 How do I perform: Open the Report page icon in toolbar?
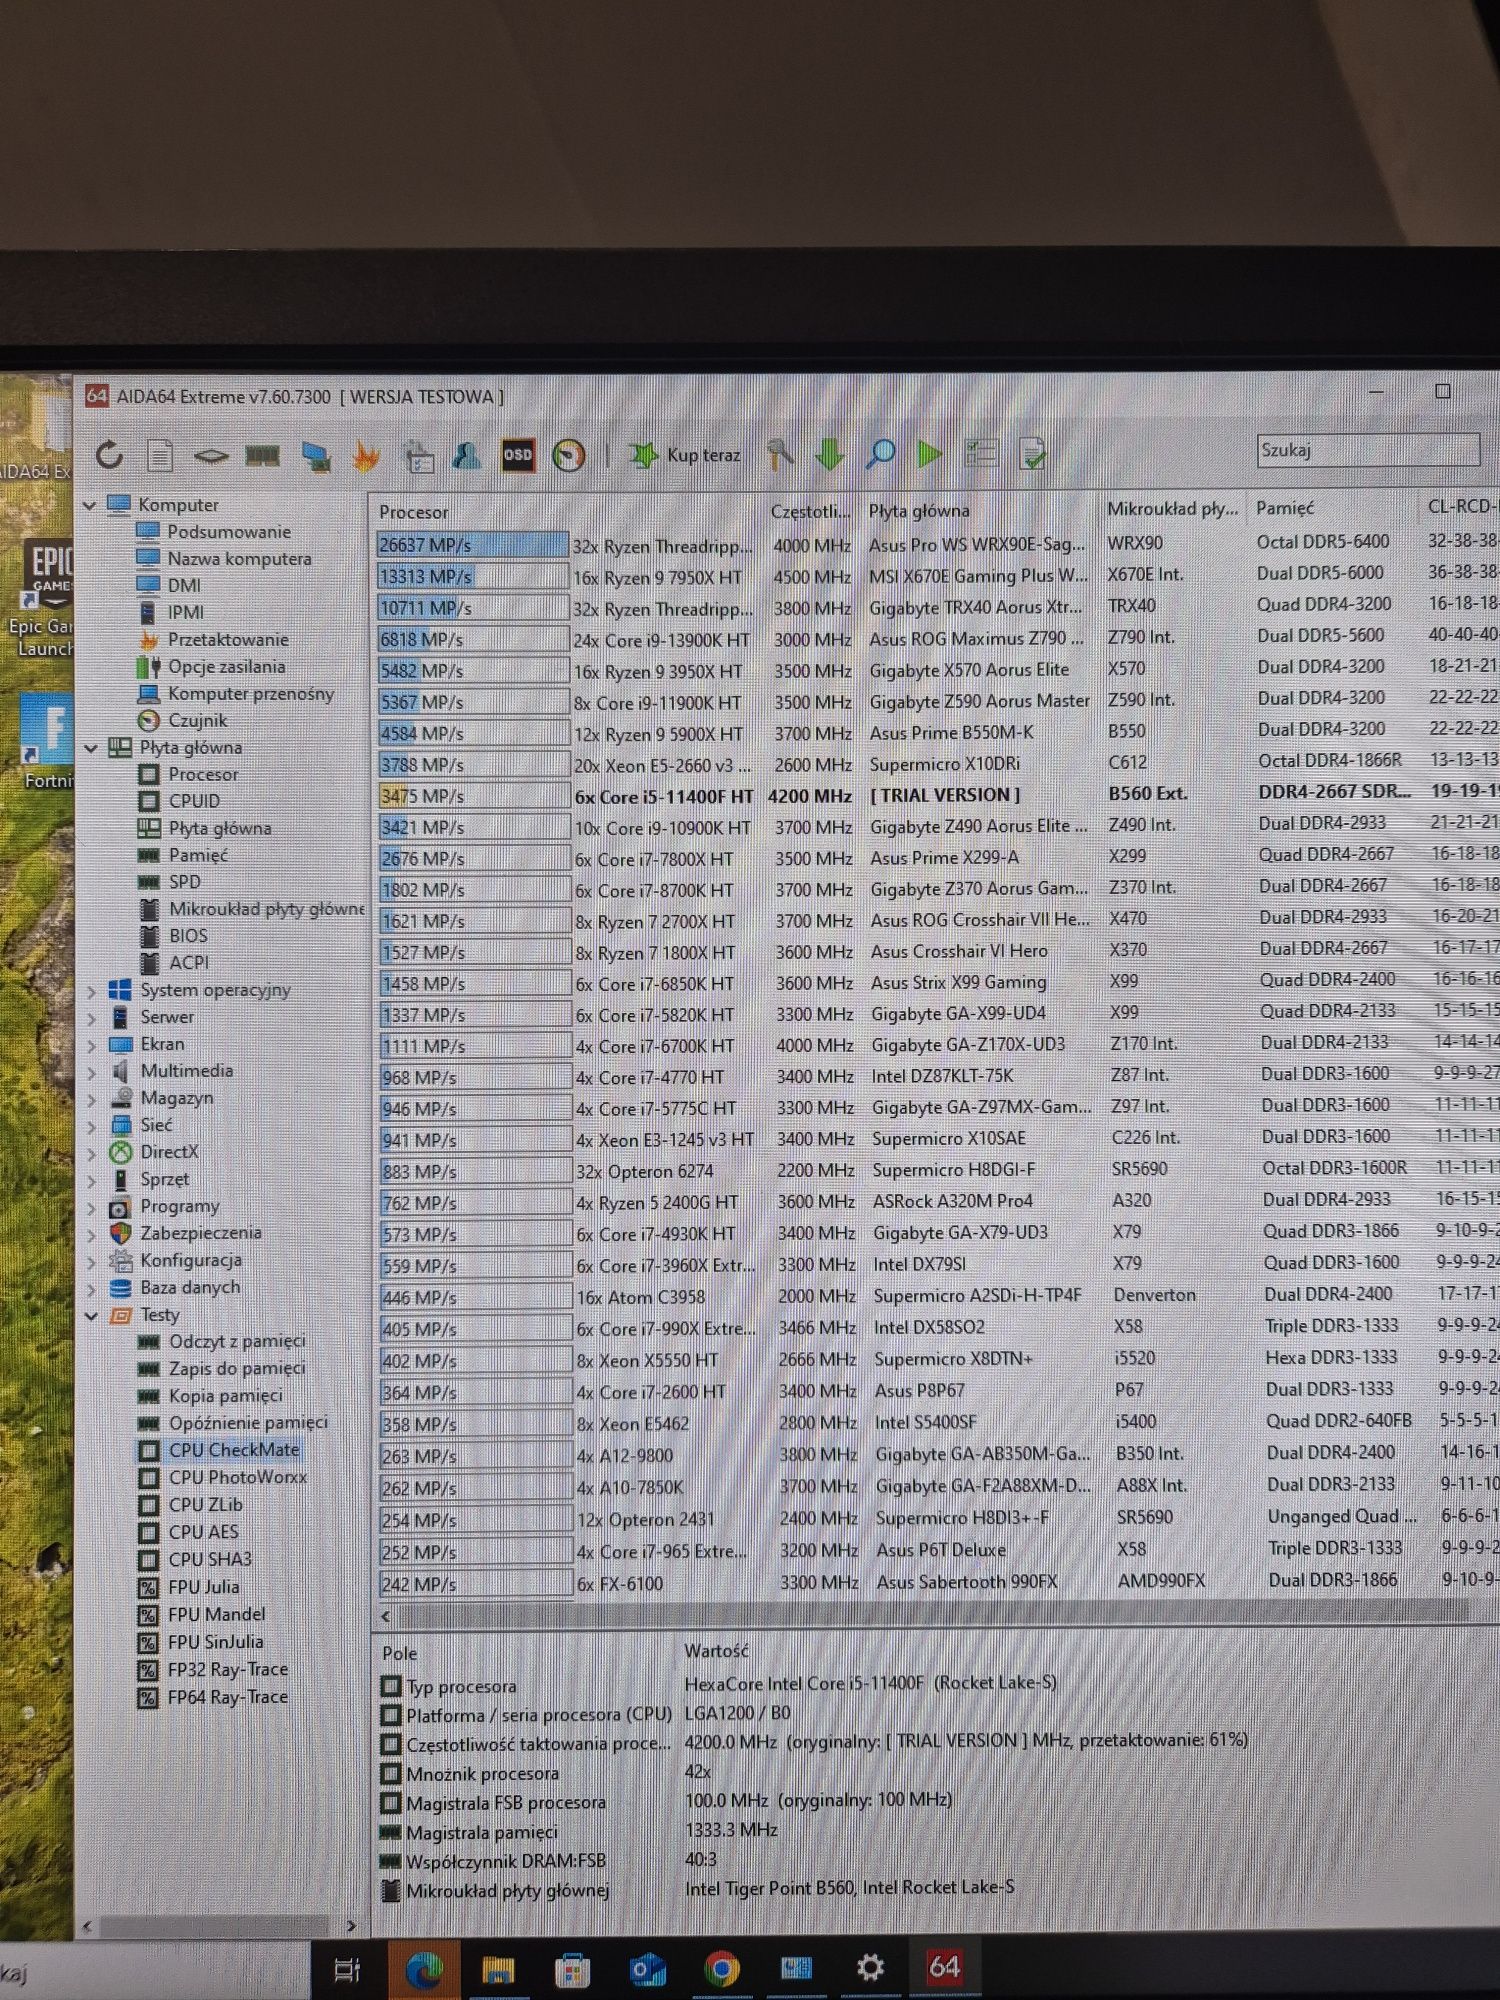[160, 455]
